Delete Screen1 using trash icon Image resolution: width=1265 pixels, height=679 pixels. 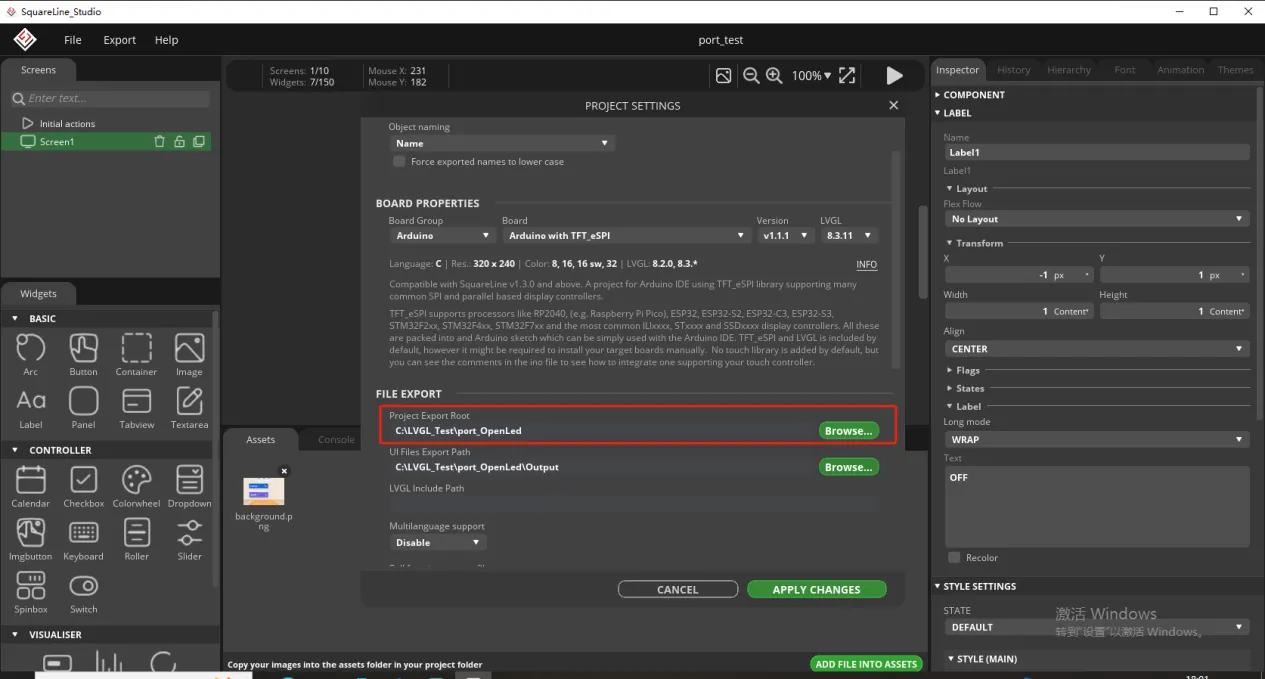tap(159, 142)
